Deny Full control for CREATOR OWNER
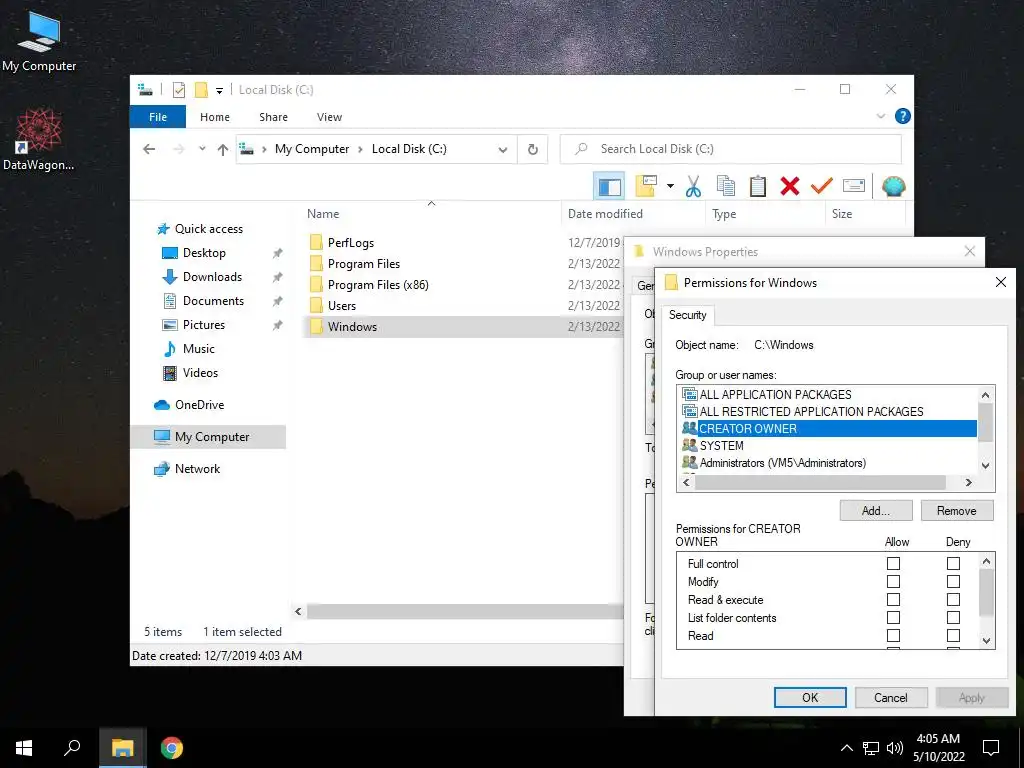 pos(953,563)
